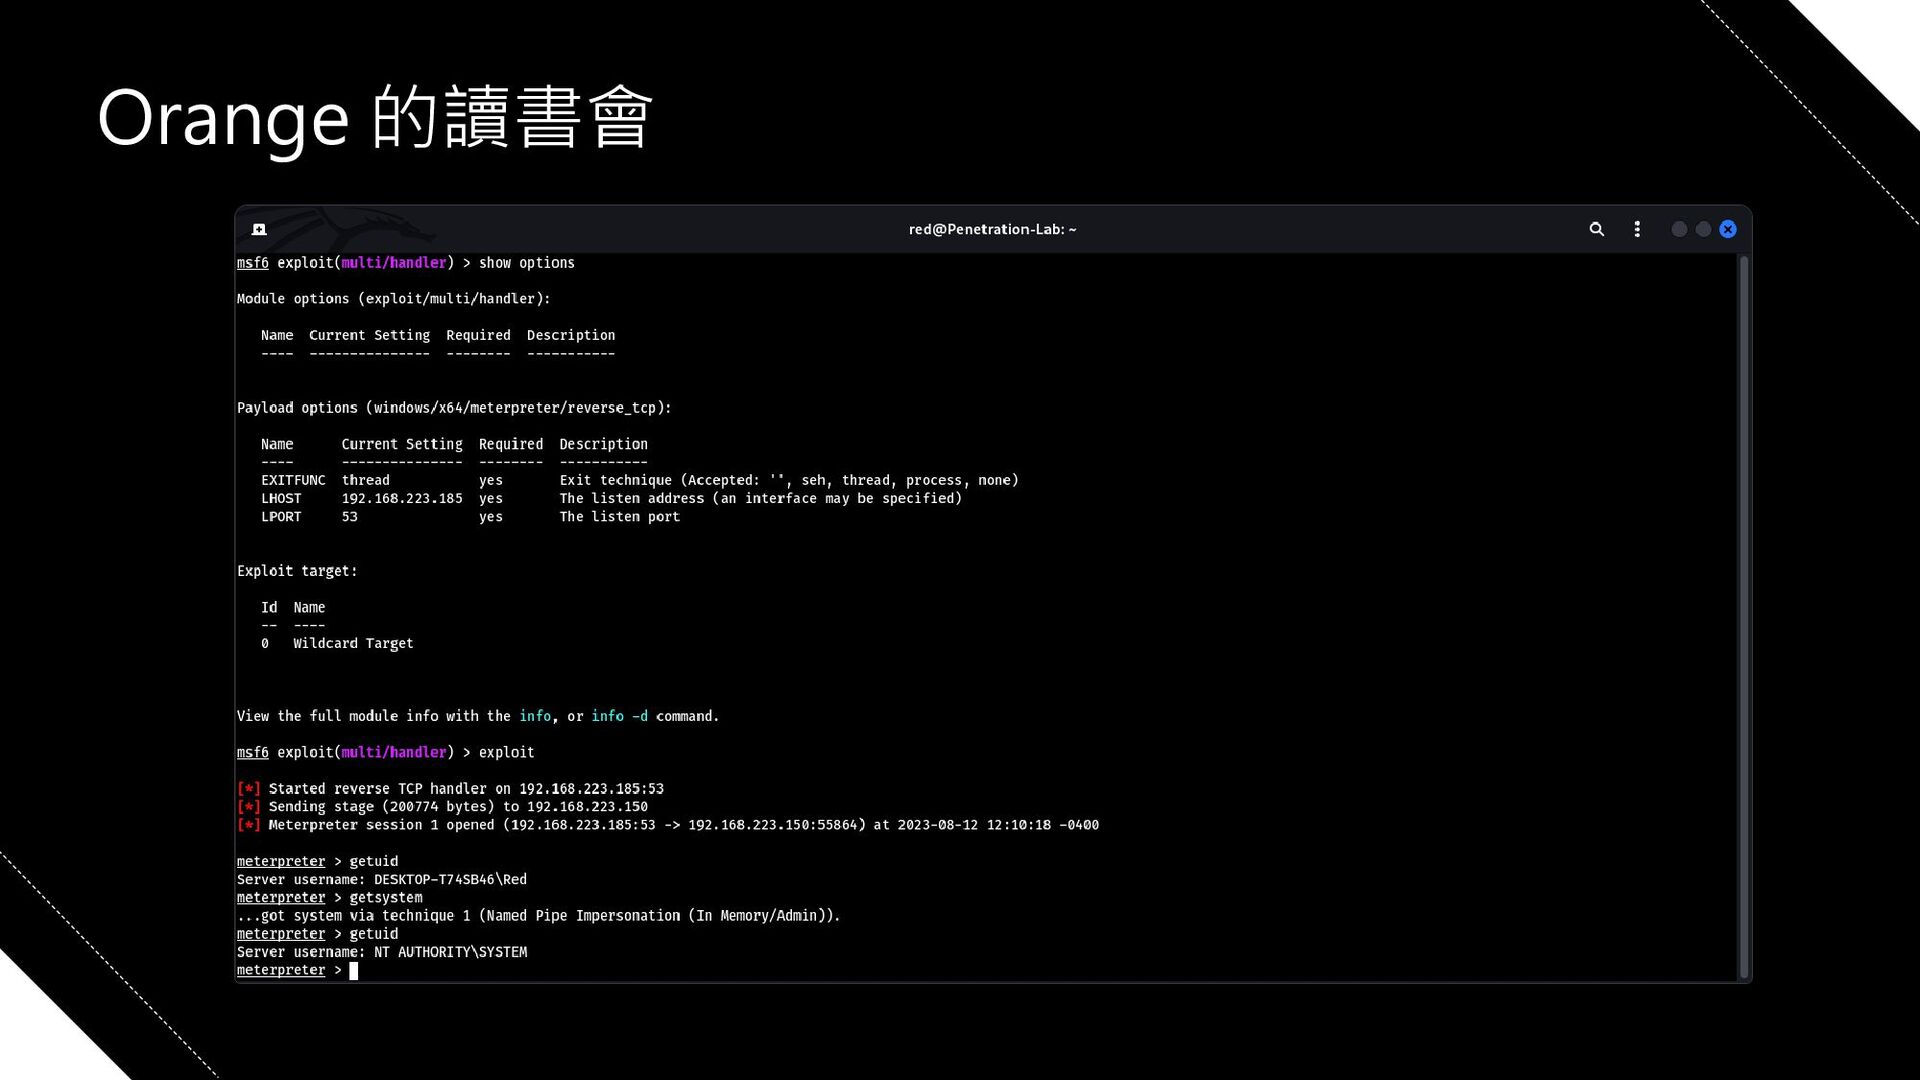The height and width of the screenshot is (1080, 1920).
Task: Click 'Meterpreter session 1 opened' line
Action: pos(667,825)
